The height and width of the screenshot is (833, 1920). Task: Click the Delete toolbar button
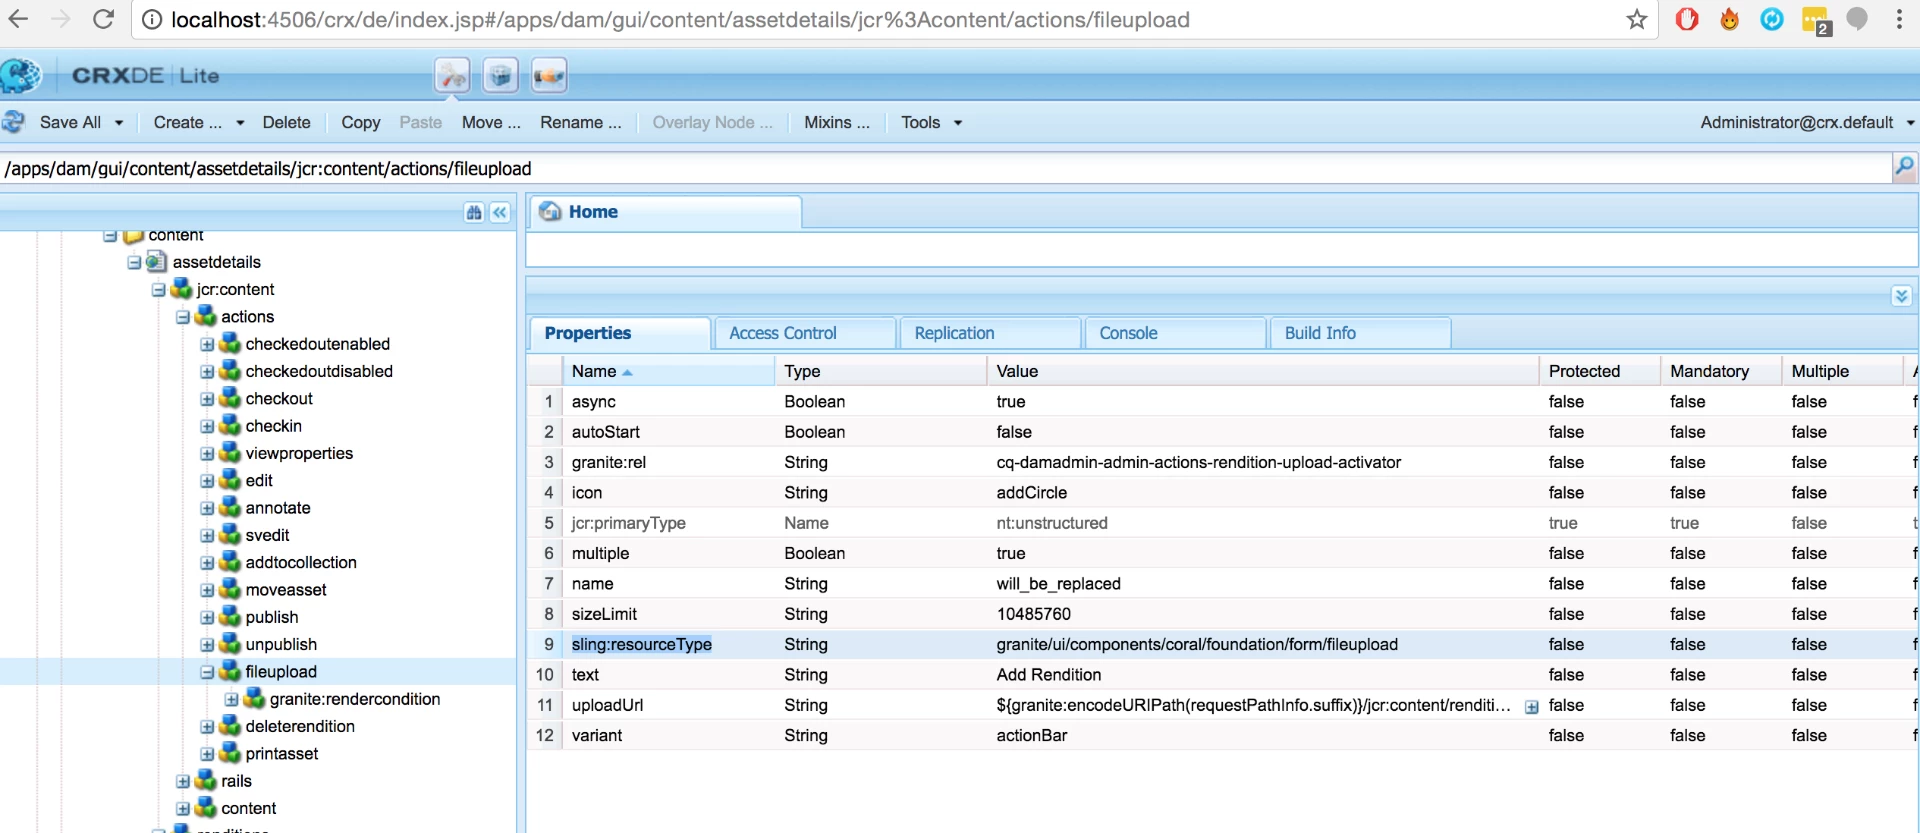click(x=286, y=122)
